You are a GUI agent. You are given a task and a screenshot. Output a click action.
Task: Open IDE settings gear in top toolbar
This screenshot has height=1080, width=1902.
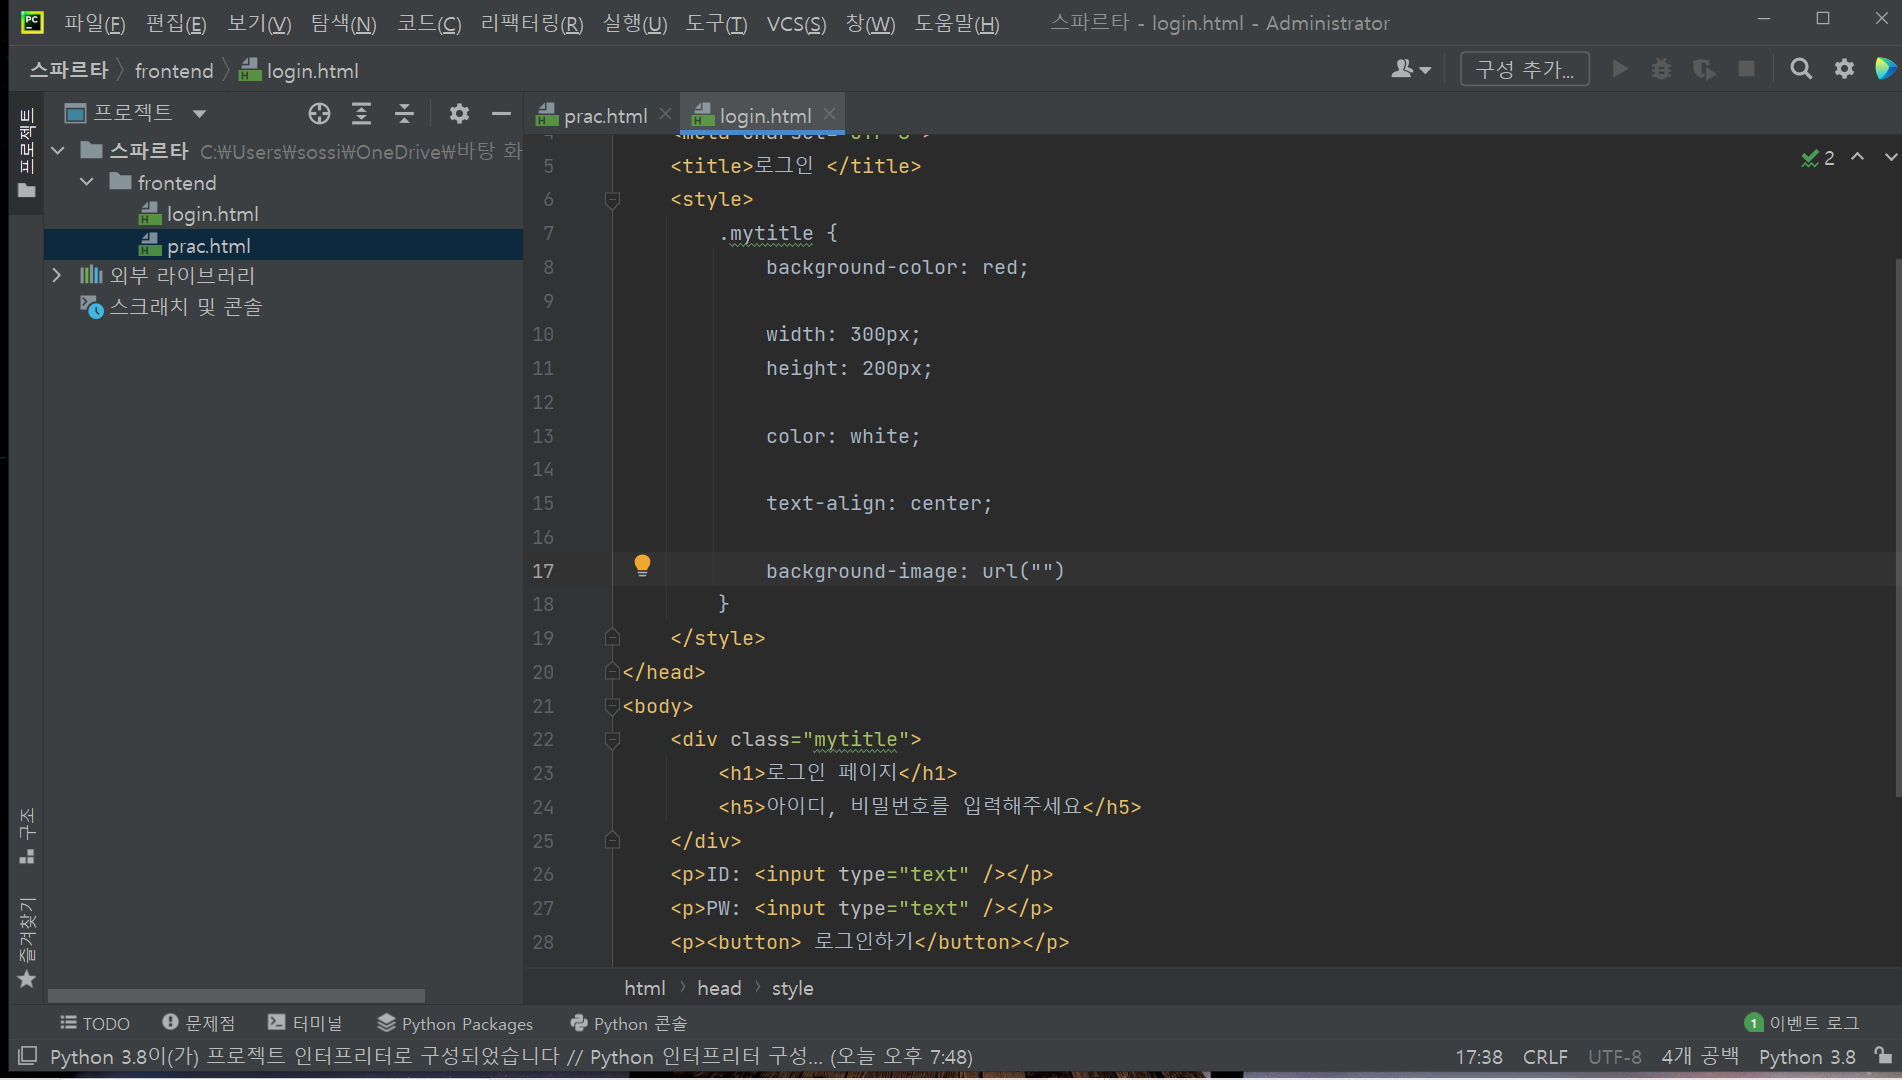tap(1844, 69)
